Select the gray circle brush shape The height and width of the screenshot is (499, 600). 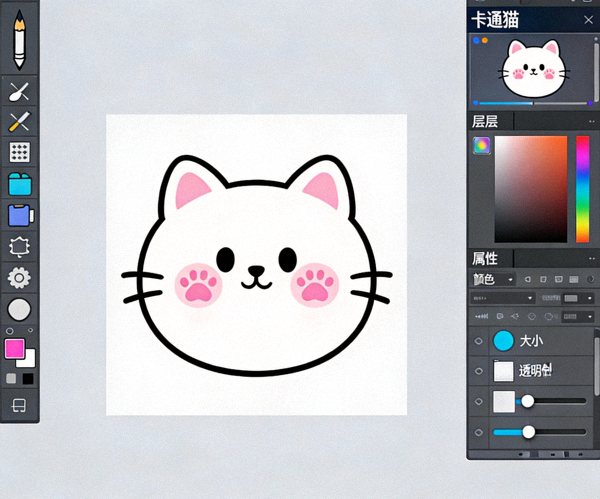19,309
